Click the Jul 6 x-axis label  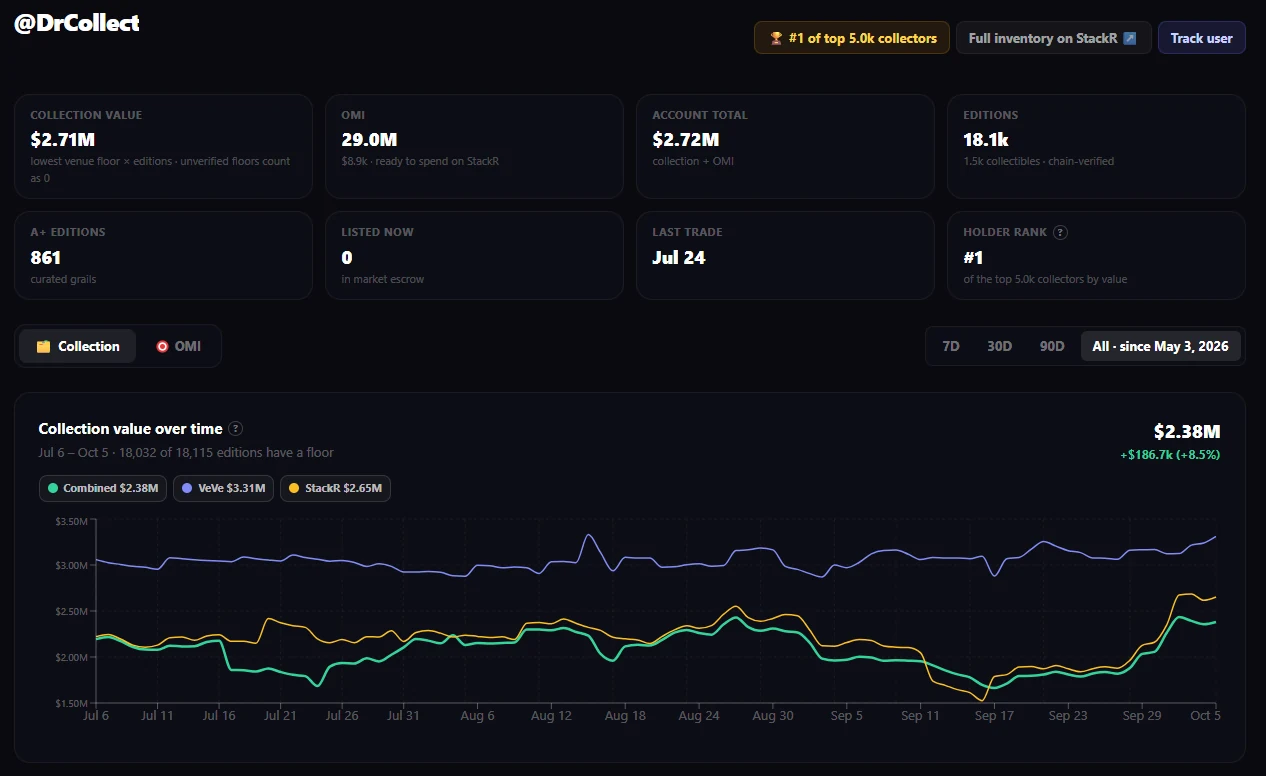pos(96,716)
